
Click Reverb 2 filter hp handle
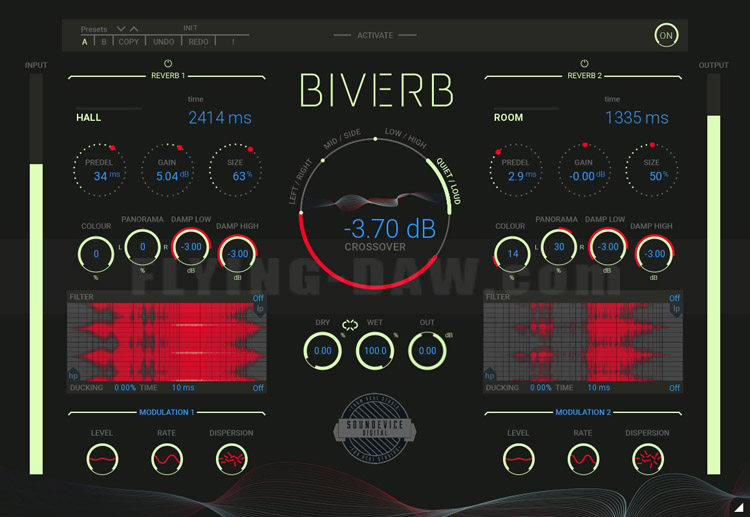pos(489,375)
